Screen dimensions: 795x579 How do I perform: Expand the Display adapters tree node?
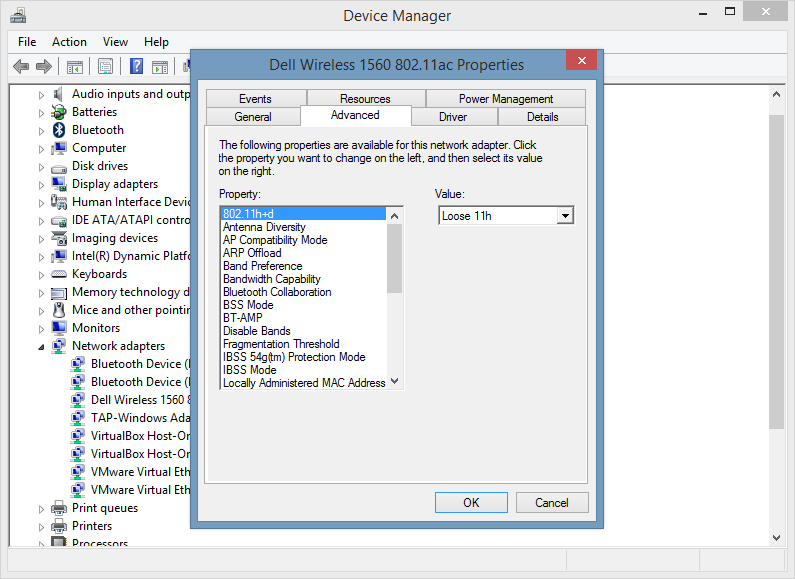(41, 185)
